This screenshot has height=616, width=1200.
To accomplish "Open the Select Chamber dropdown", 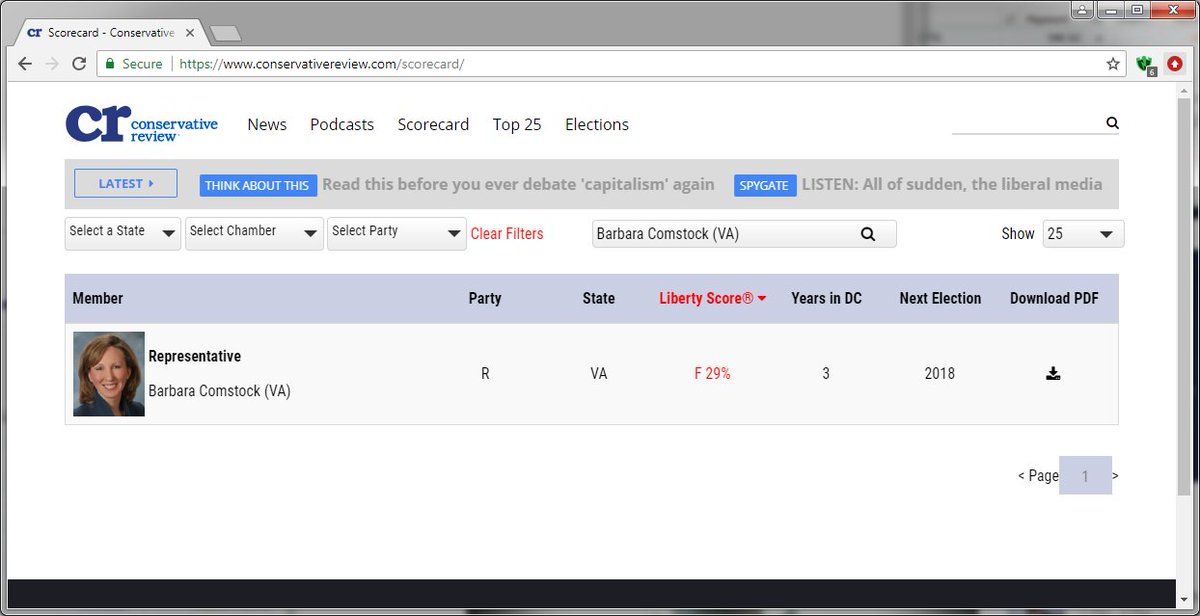I will (254, 233).
